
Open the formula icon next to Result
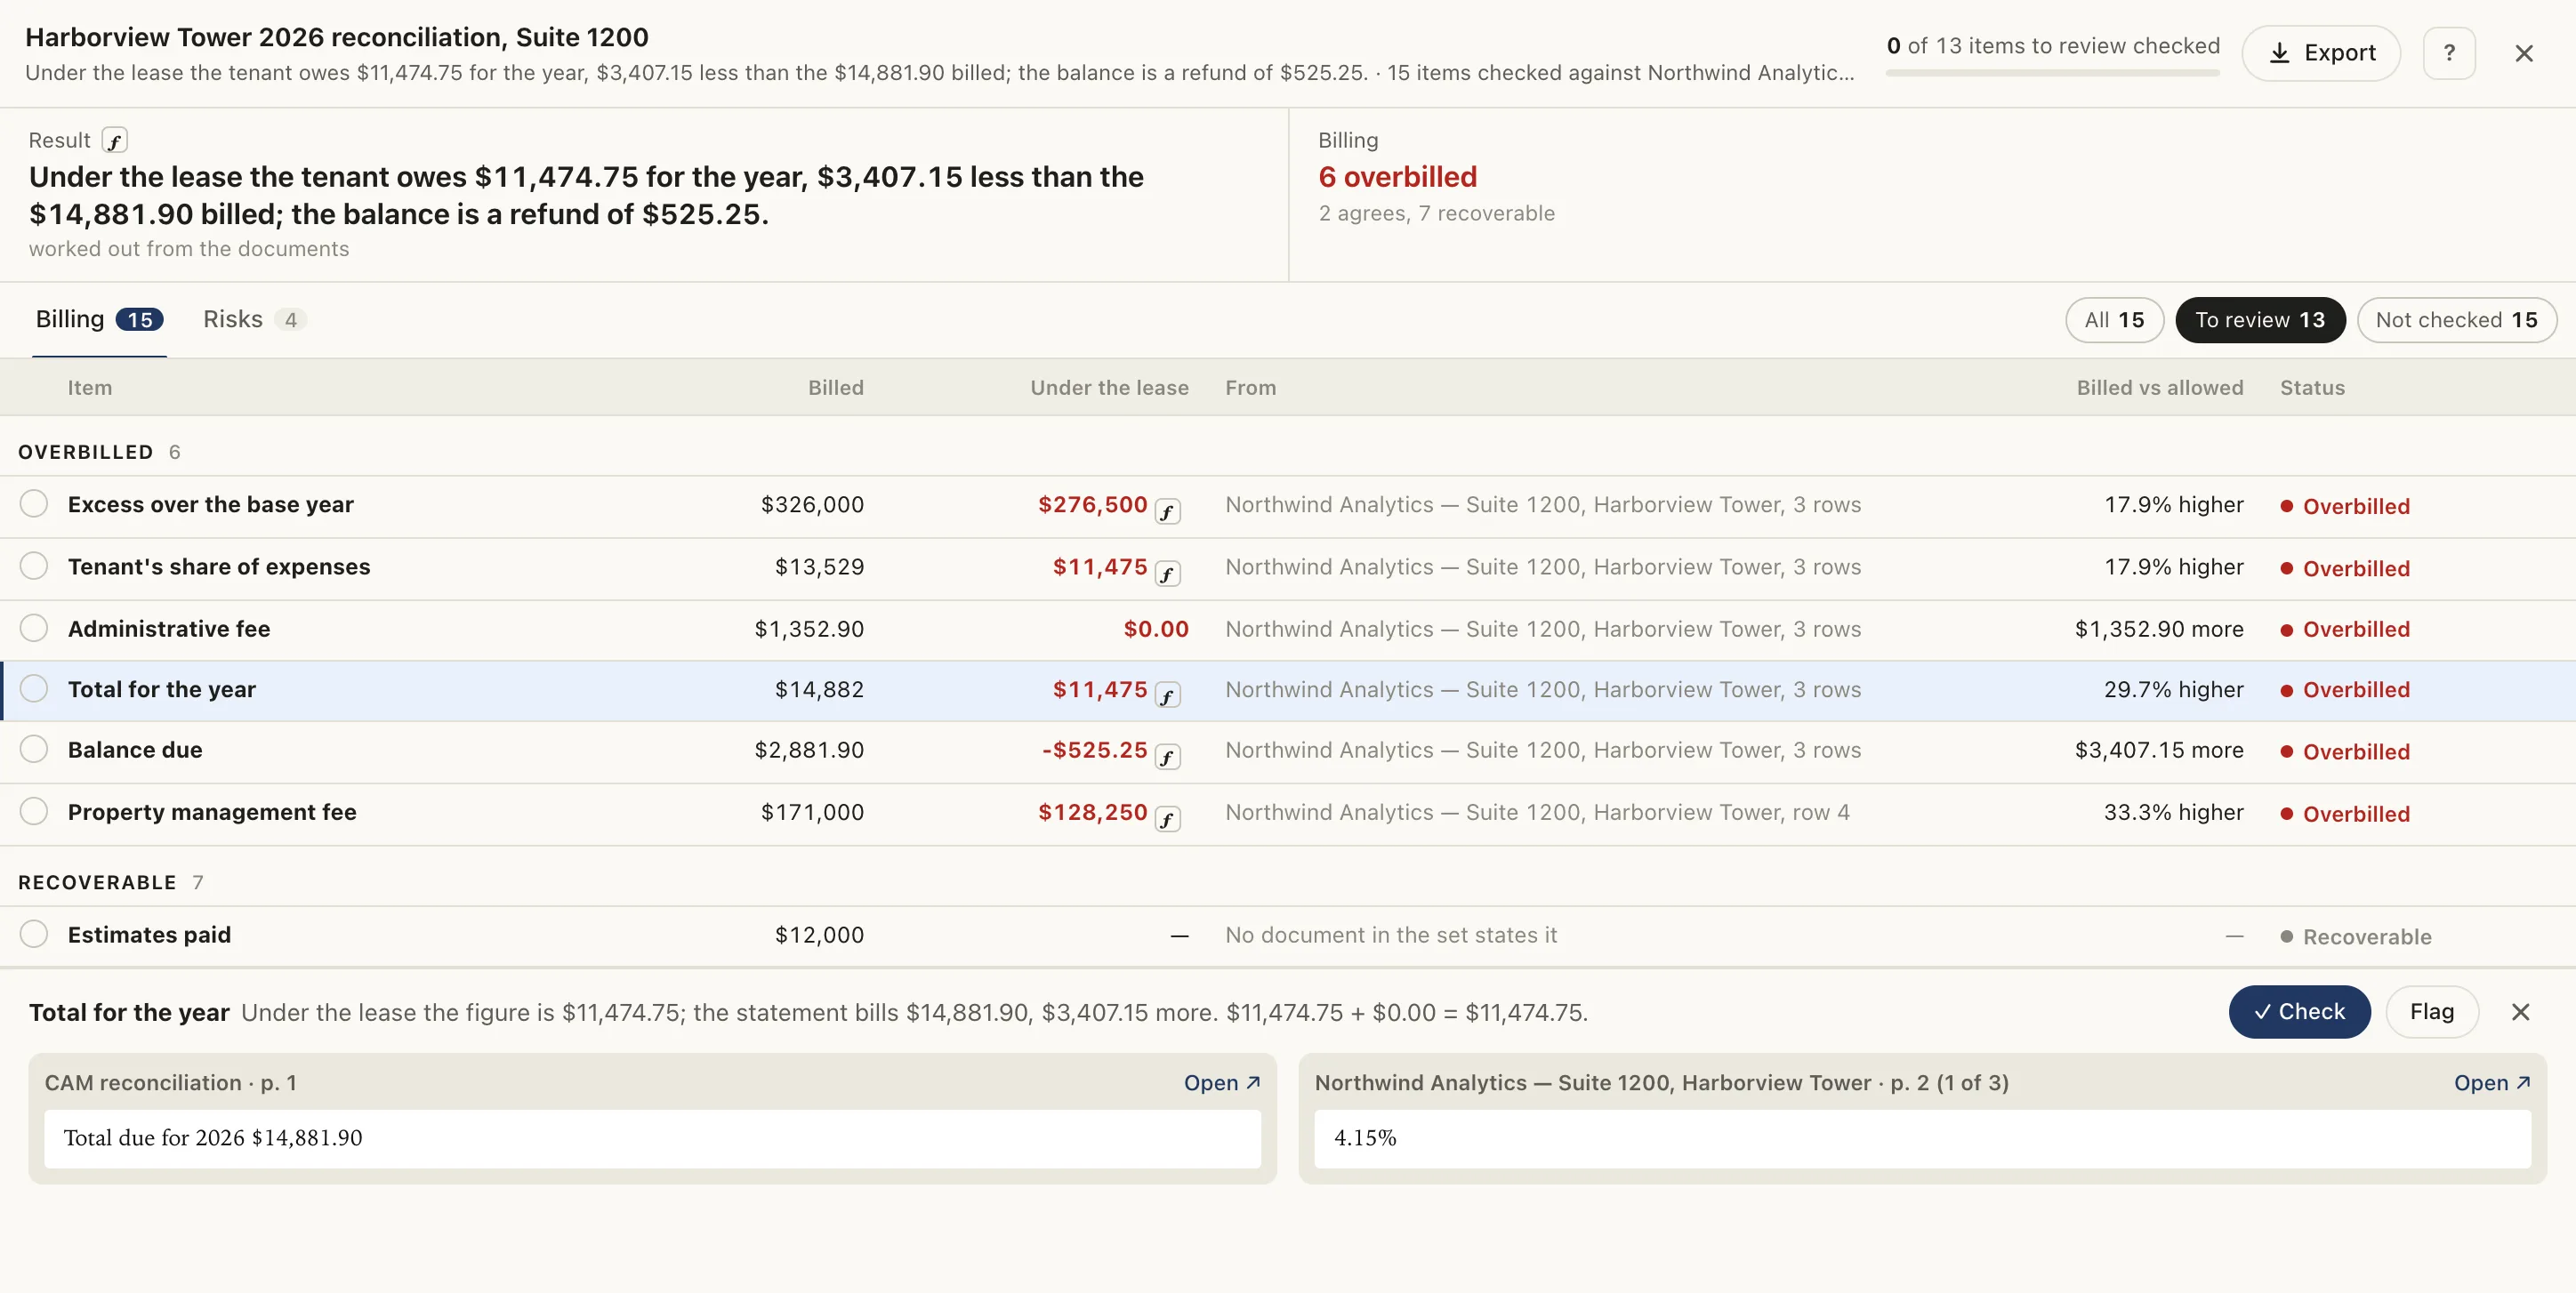pyautogui.click(x=115, y=141)
